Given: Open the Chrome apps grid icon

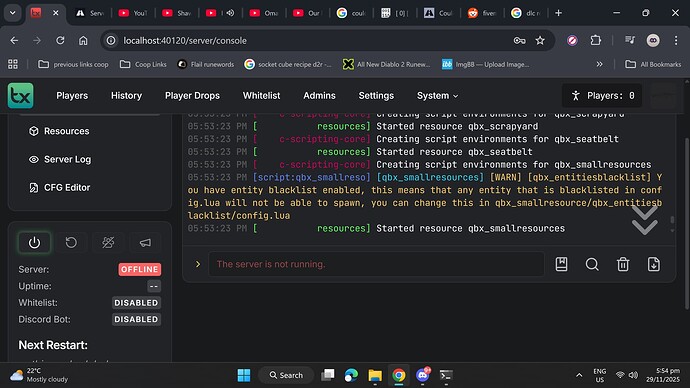Looking at the screenshot, I should click(13, 64).
